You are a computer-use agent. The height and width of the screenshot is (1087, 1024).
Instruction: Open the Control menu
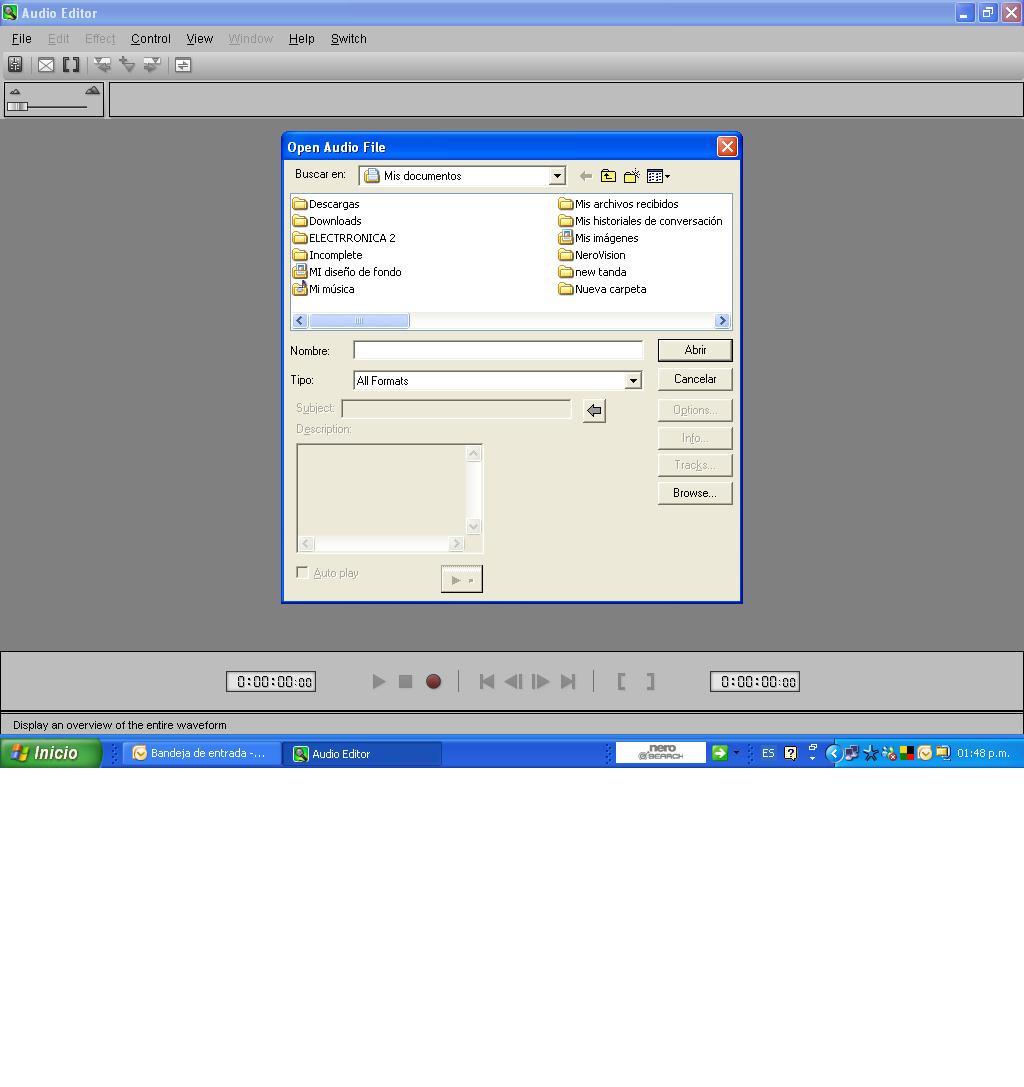150,39
